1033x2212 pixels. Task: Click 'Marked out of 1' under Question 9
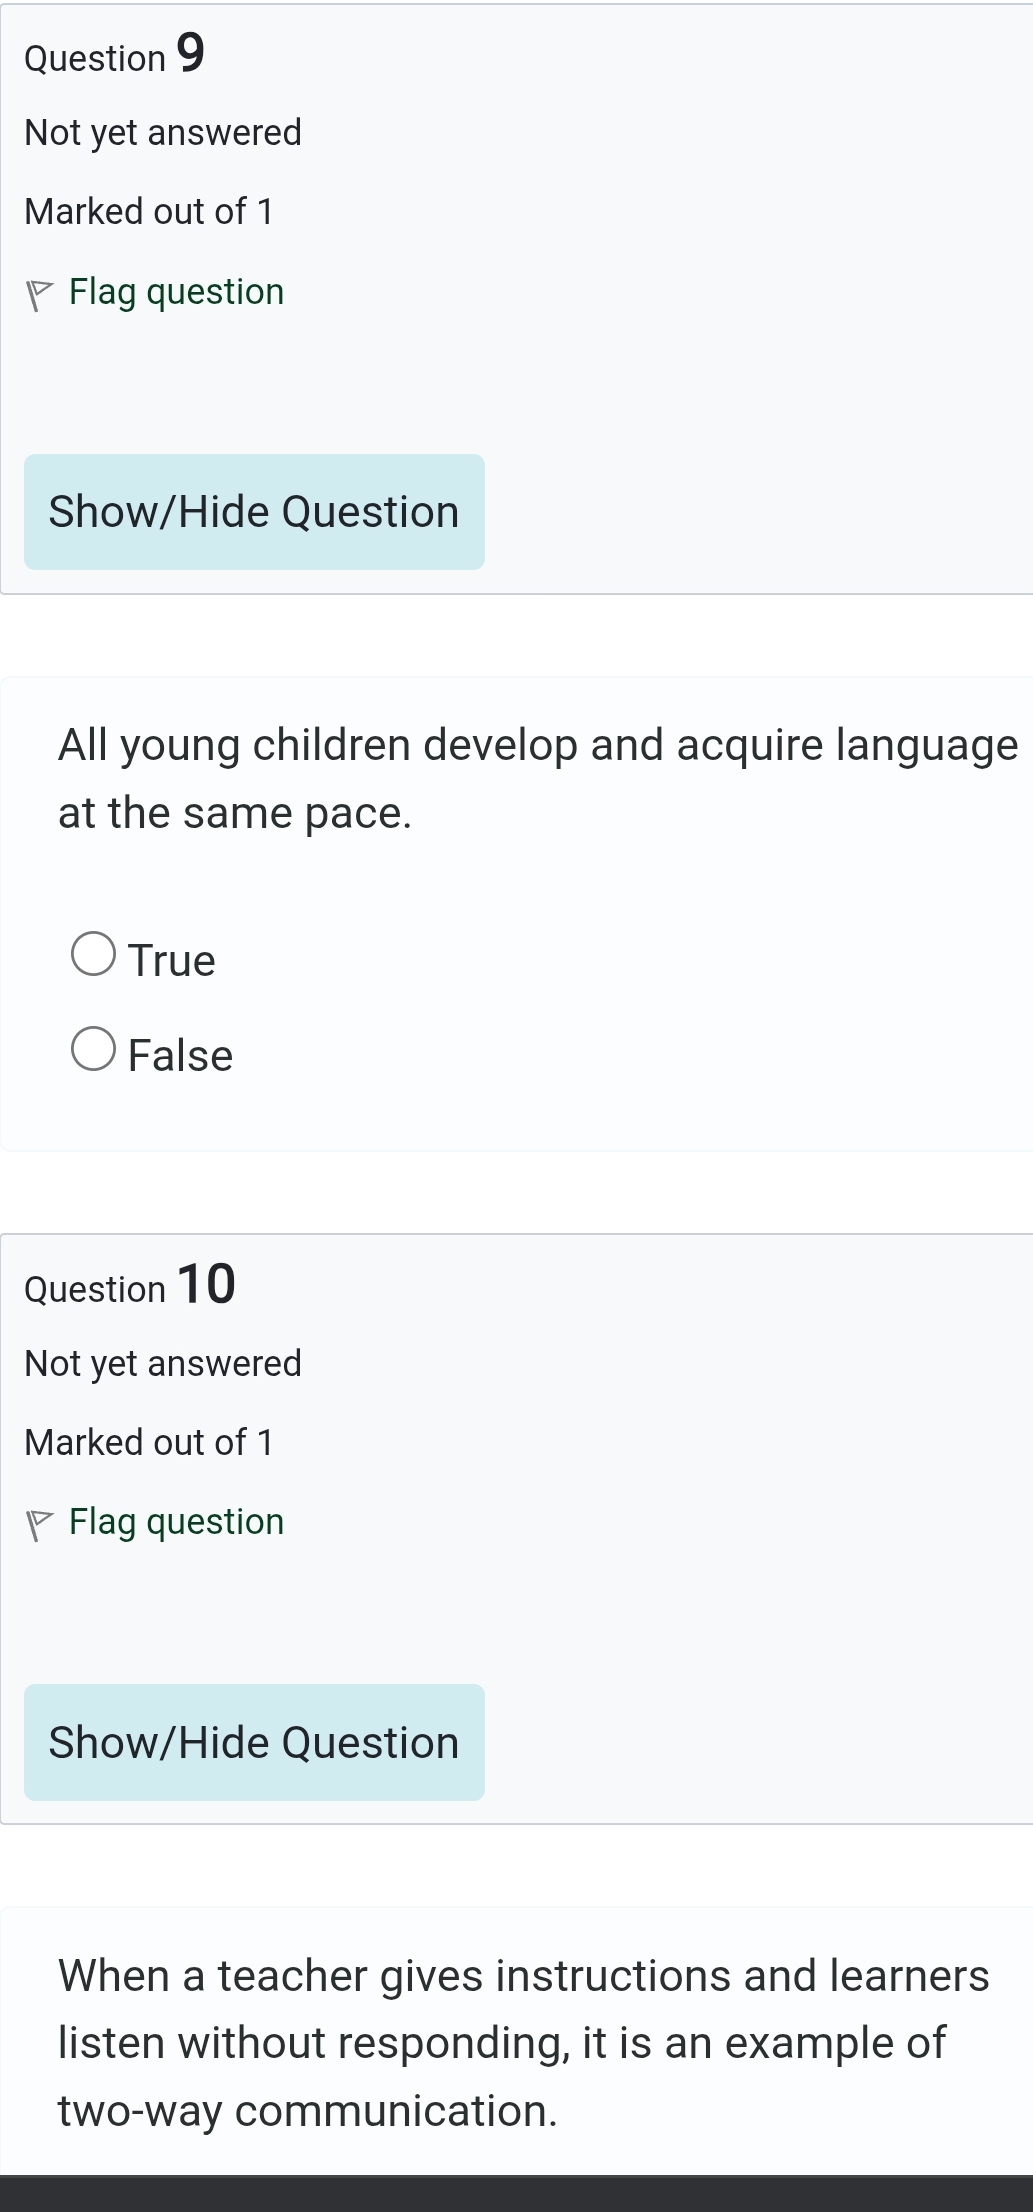[x=150, y=210]
